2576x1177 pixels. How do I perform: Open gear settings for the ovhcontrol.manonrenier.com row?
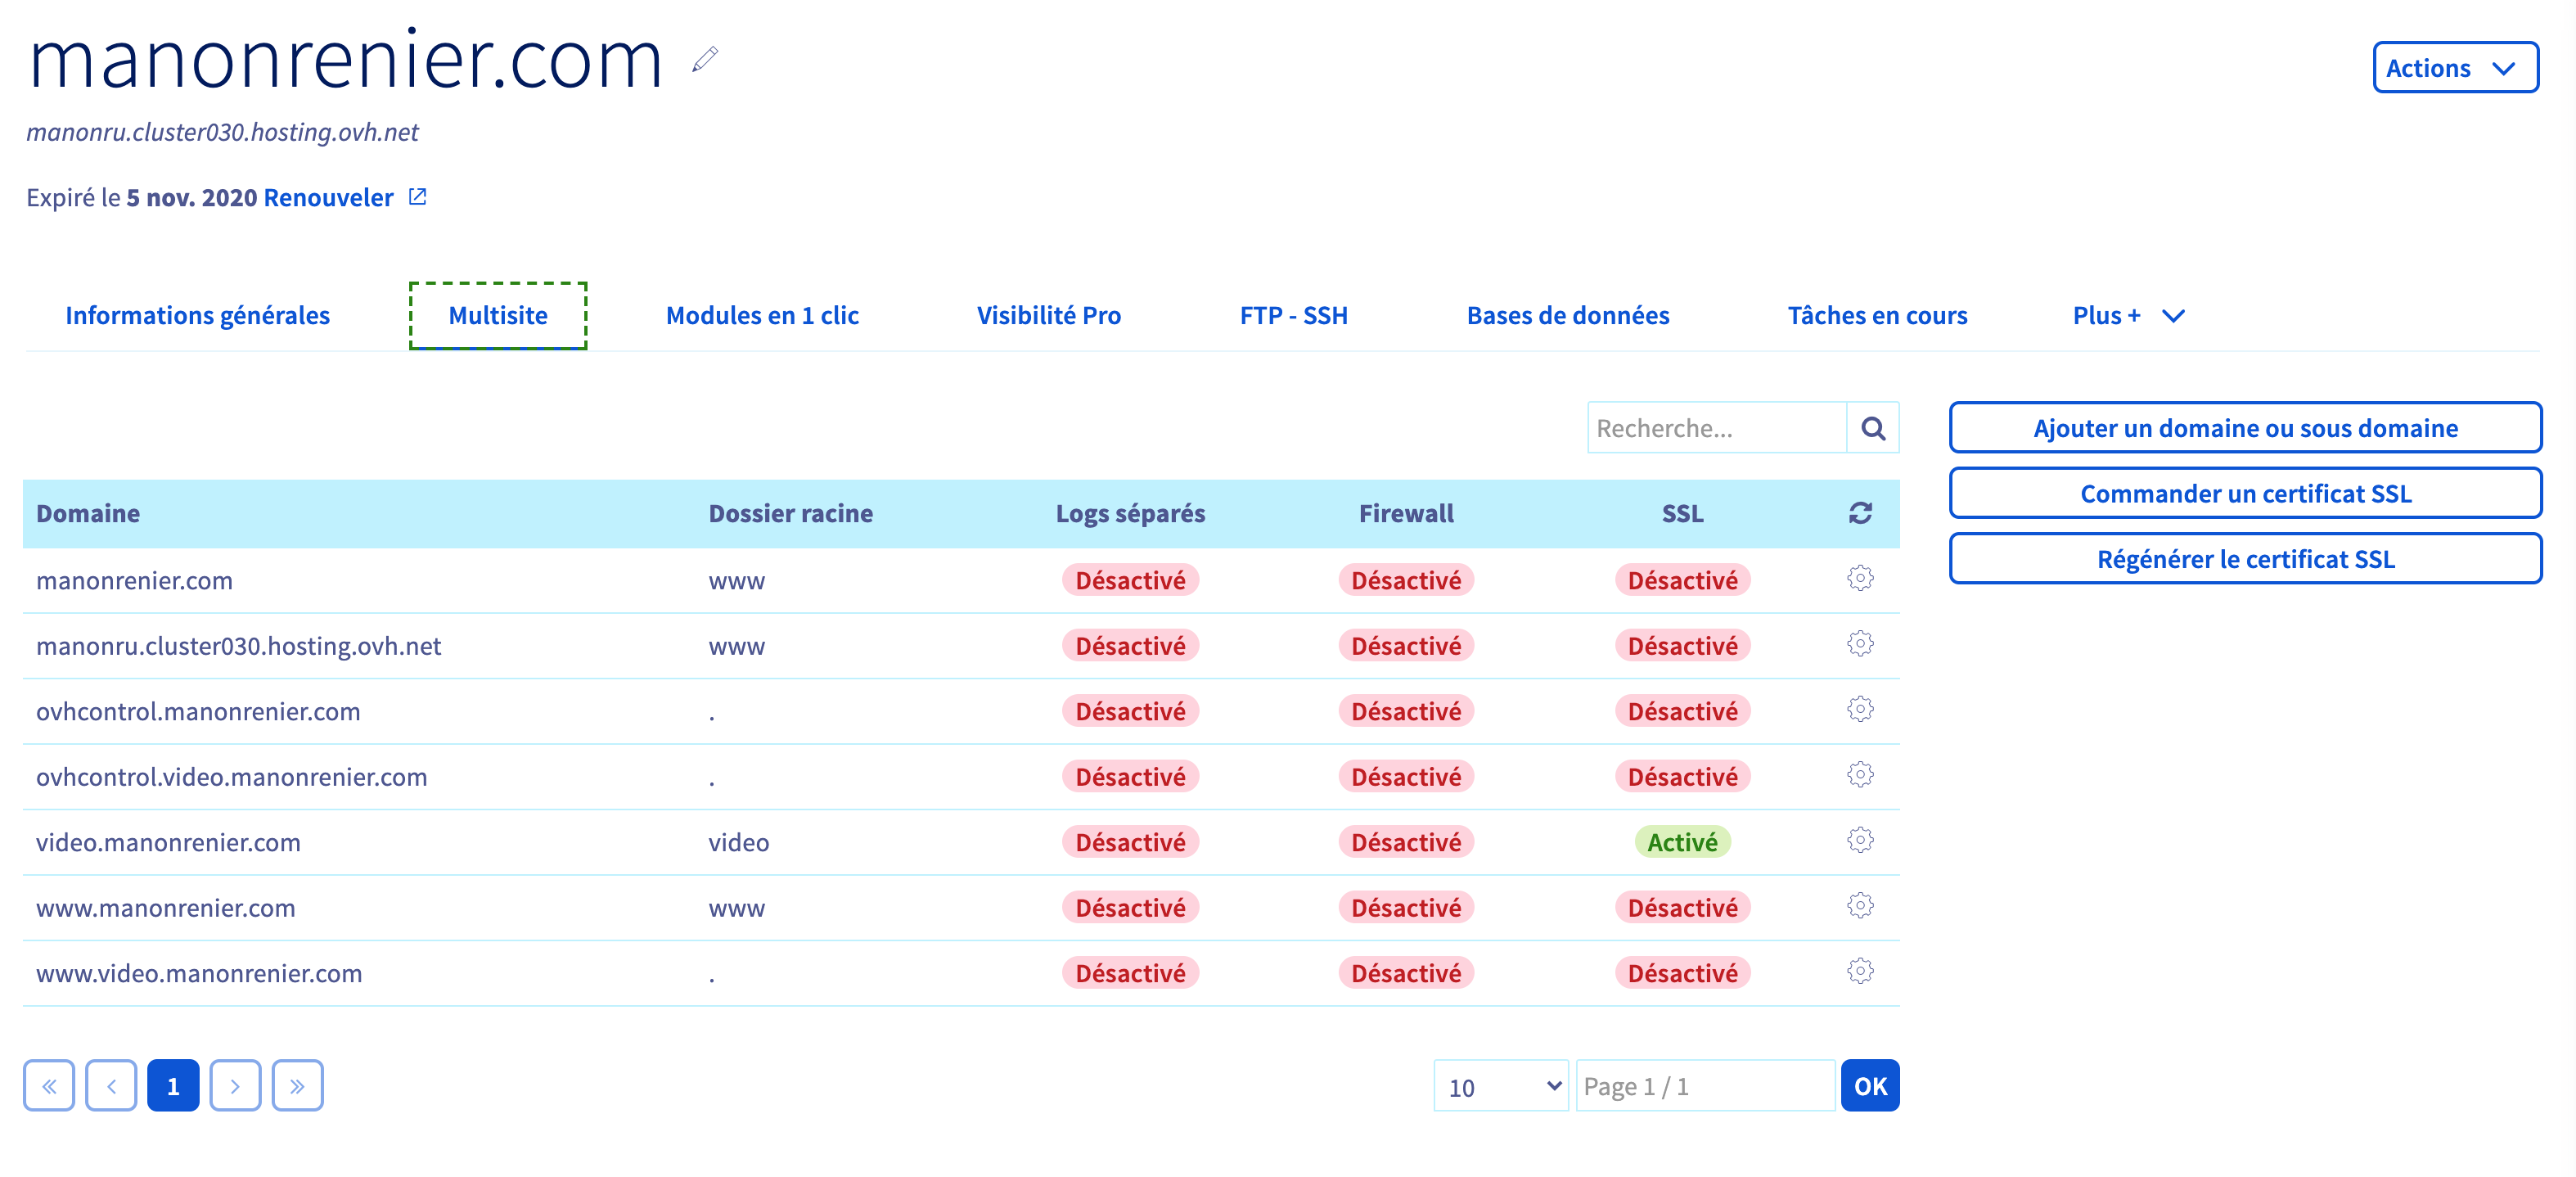pos(1859,710)
